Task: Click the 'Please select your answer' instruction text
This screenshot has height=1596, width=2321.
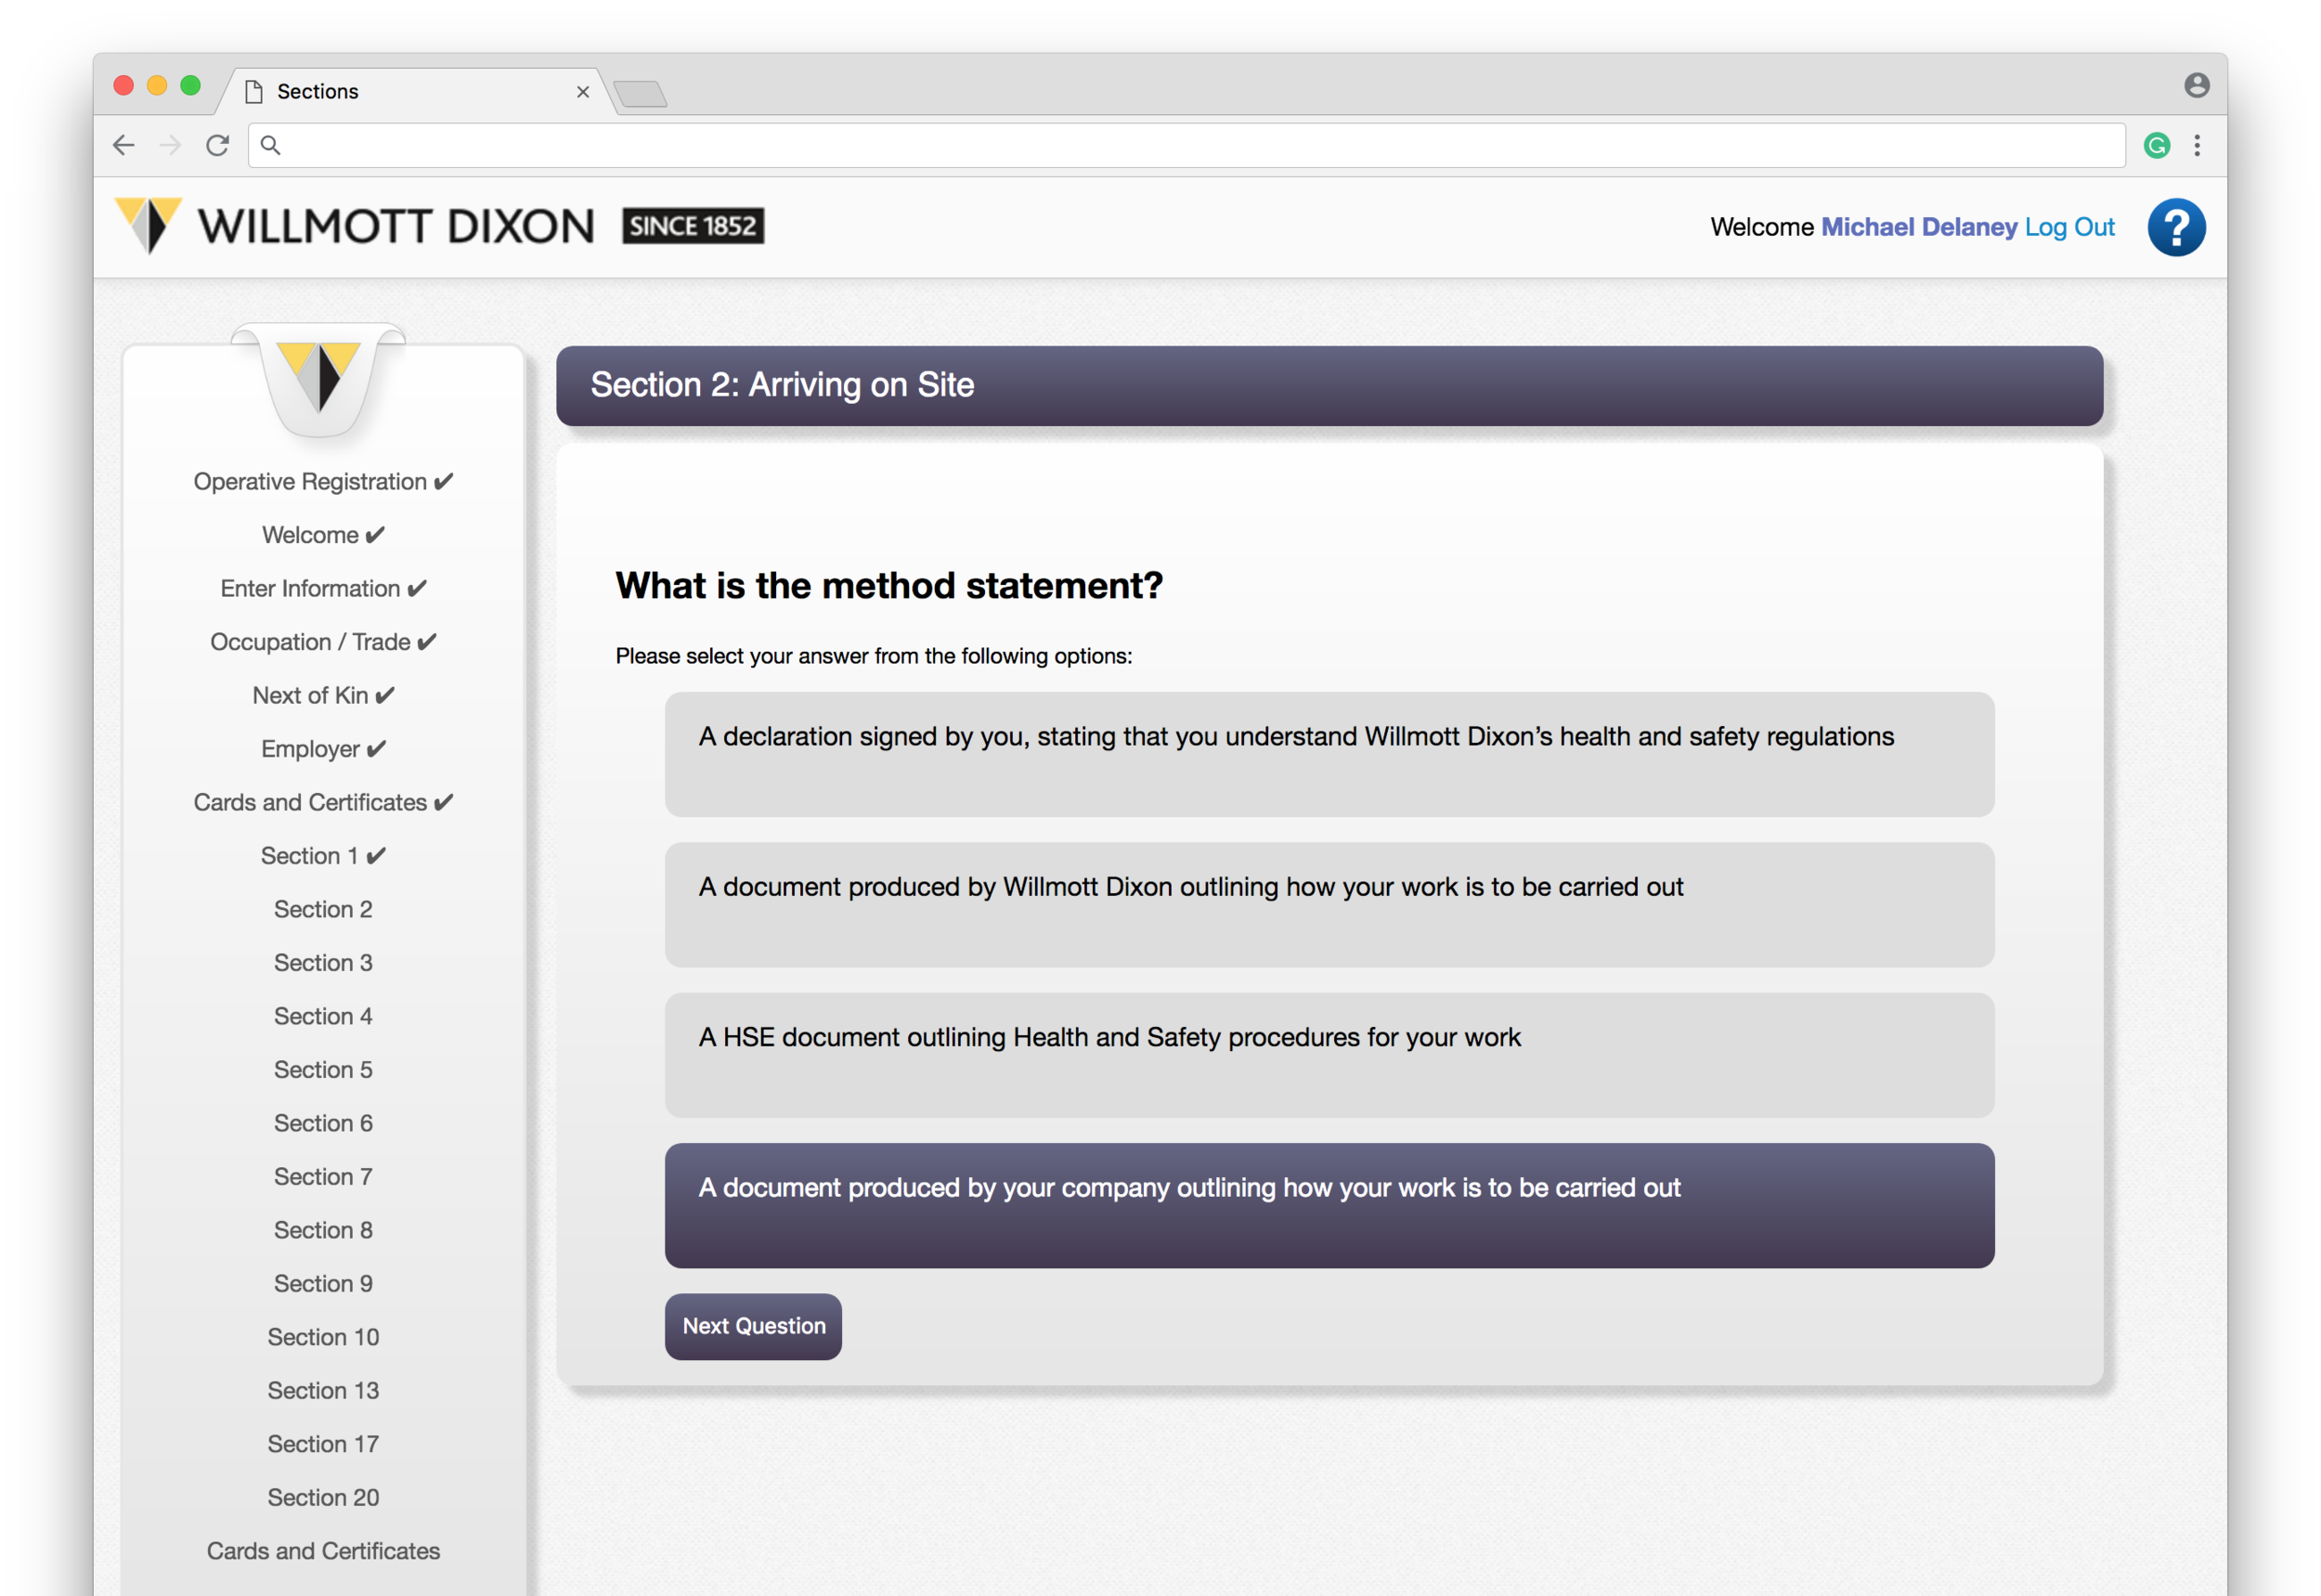Action: [x=874, y=656]
